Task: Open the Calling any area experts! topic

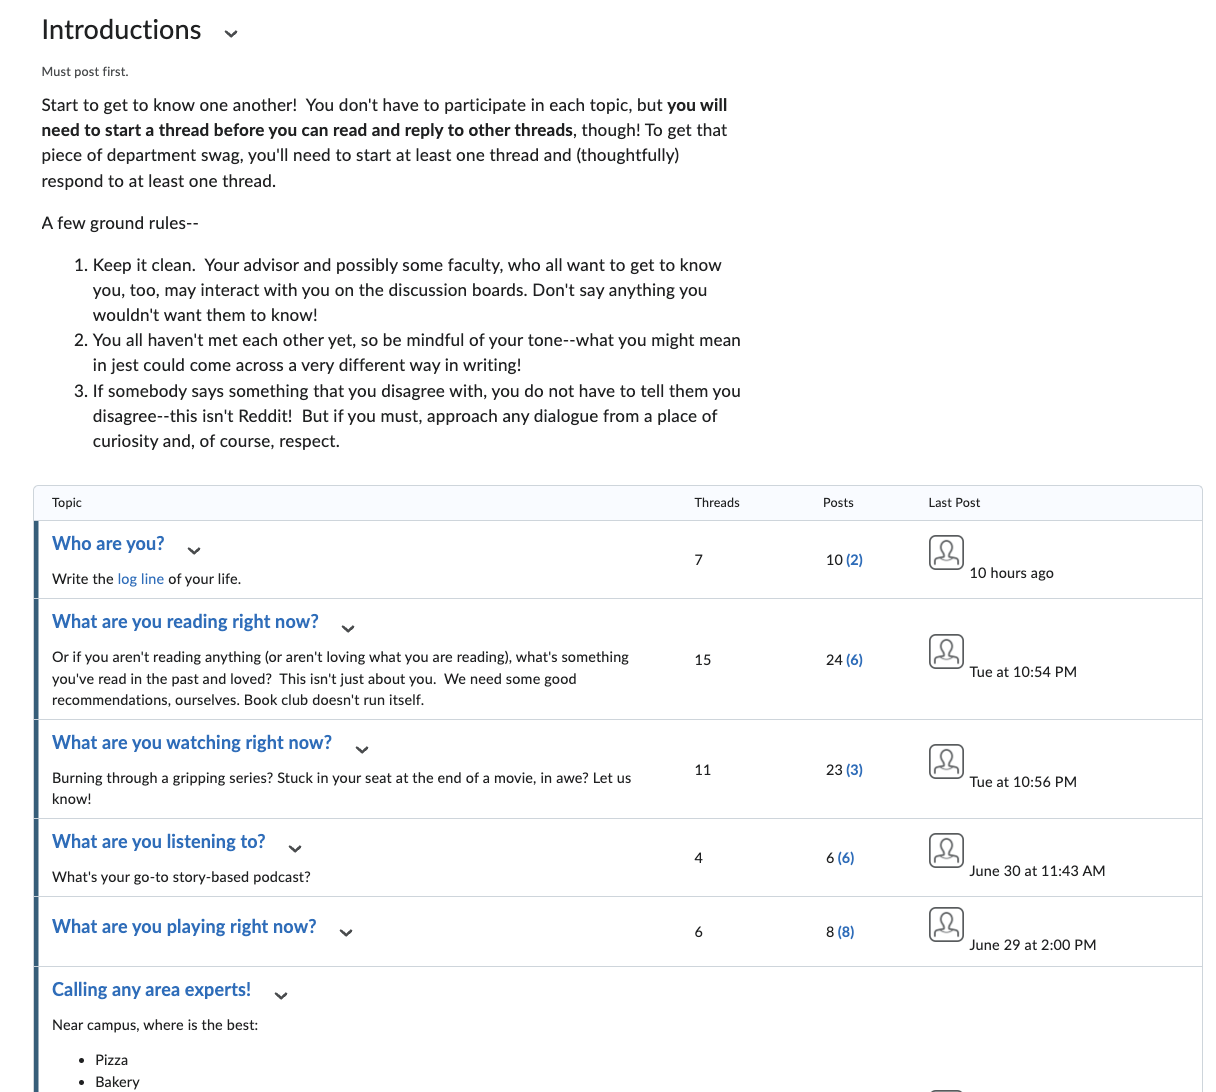Action: (x=151, y=990)
